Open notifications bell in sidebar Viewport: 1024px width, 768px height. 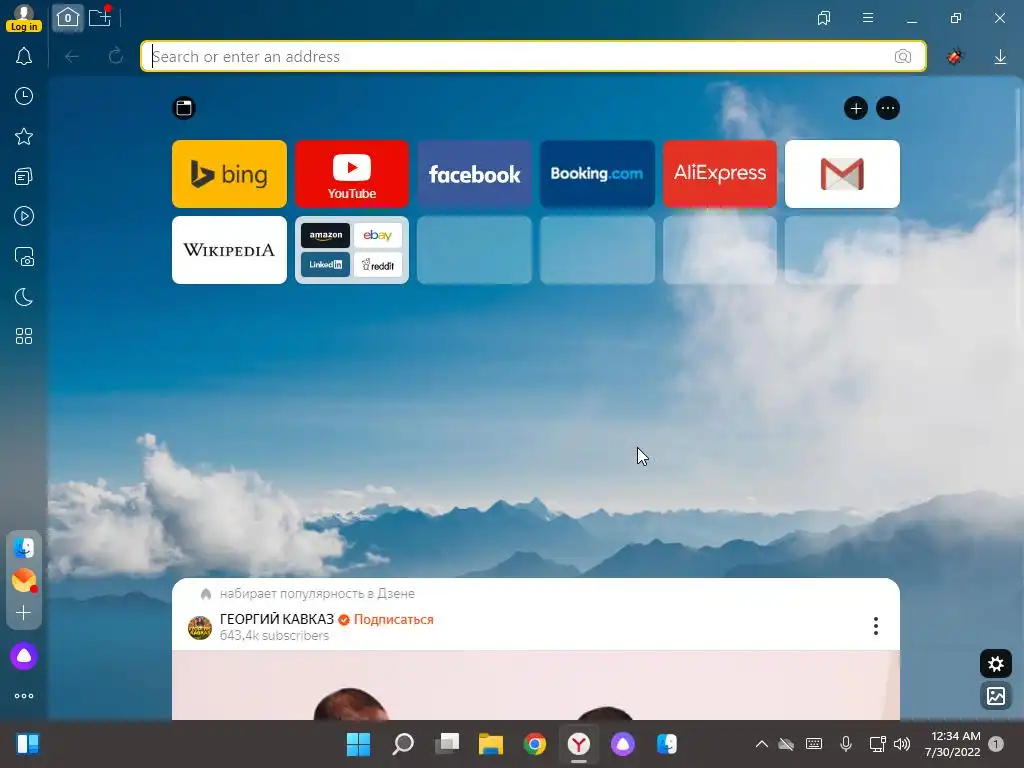click(x=24, y=57)
